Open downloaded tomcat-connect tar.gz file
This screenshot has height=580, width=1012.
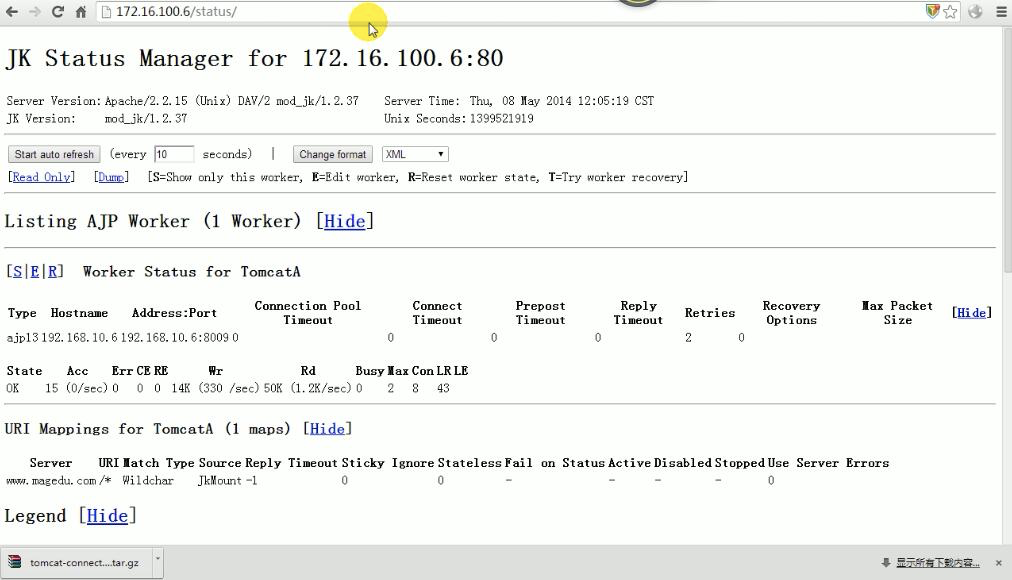click(76, 563)
